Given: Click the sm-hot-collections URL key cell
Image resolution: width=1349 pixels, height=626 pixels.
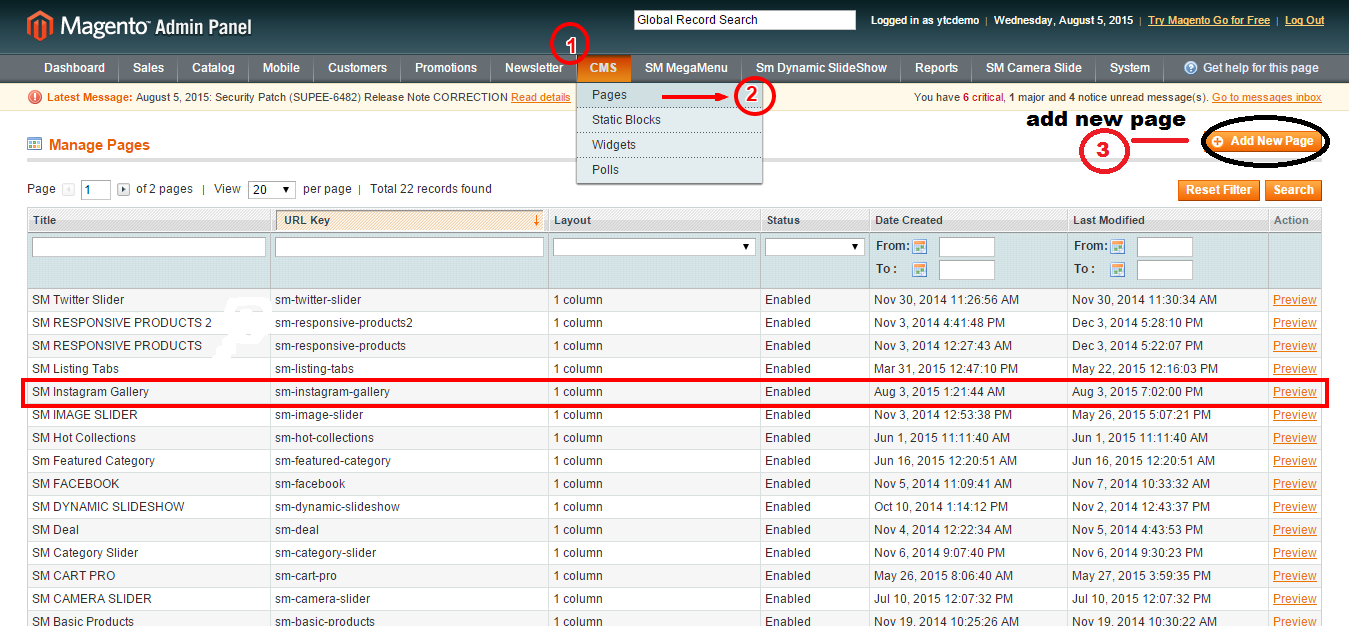Looking at the screenshot, I should (x=410, y=438).
